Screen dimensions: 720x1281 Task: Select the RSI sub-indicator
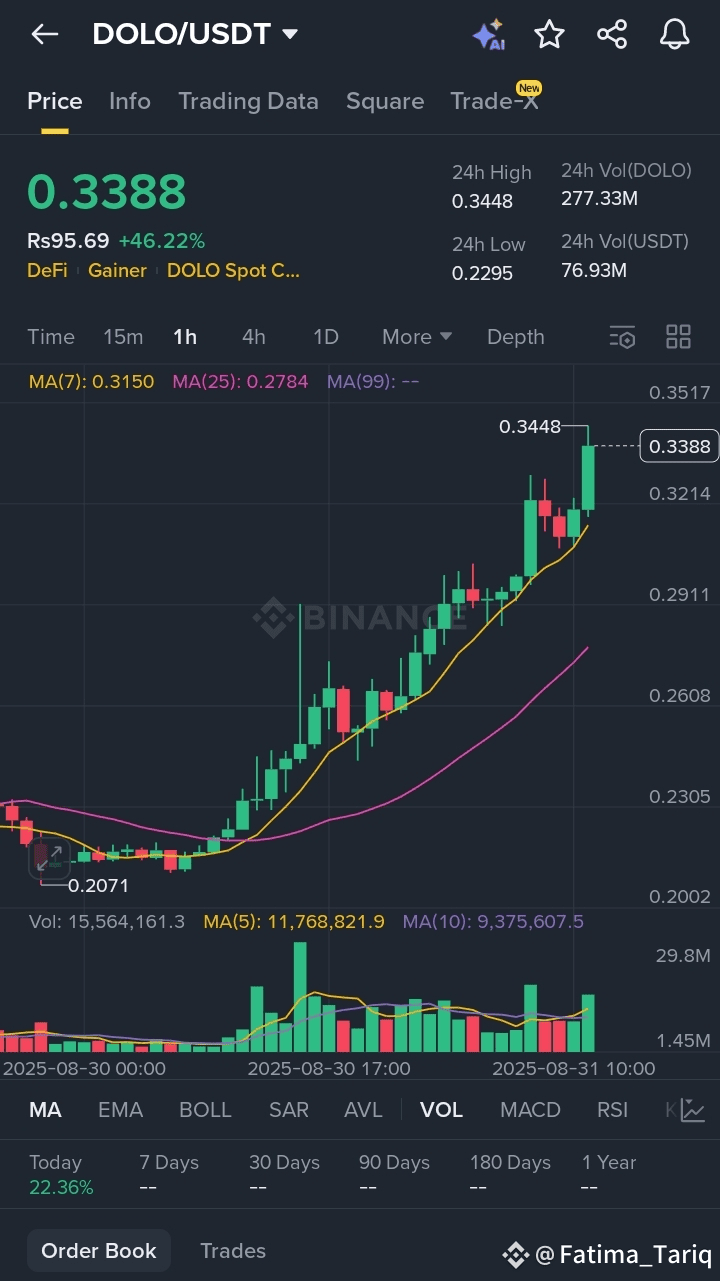point(612,1110)
